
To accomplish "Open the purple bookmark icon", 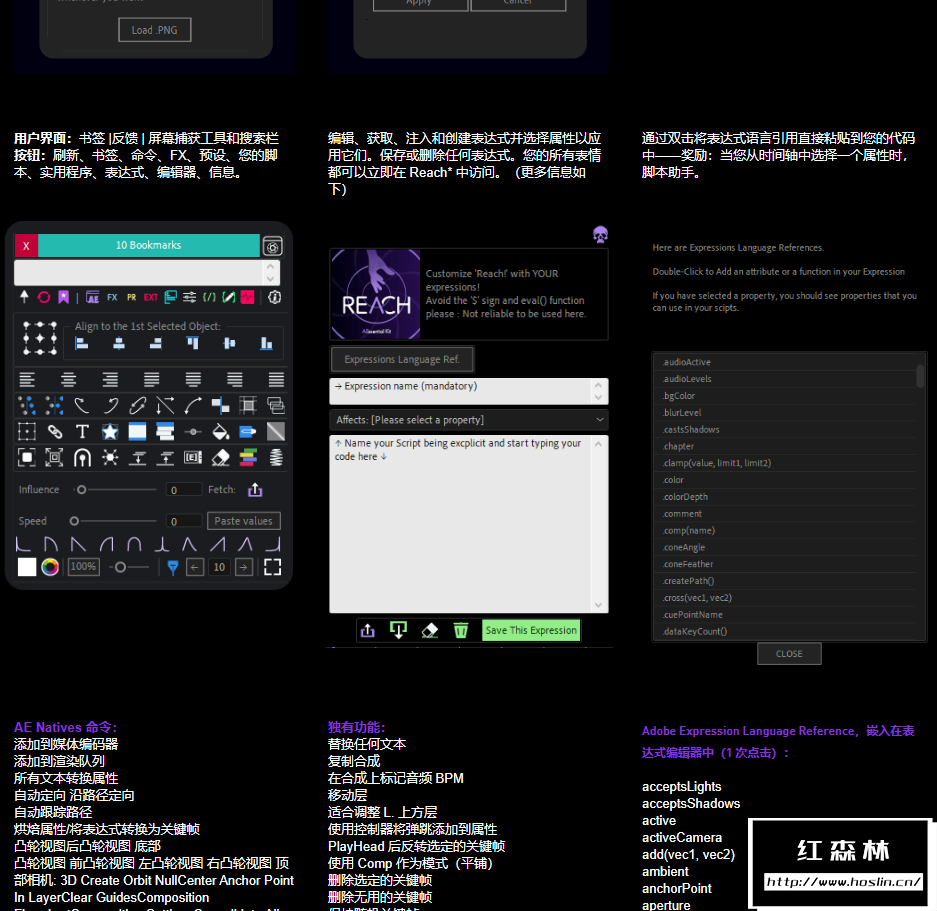I will pyautogui.click(x=63, y=297).
